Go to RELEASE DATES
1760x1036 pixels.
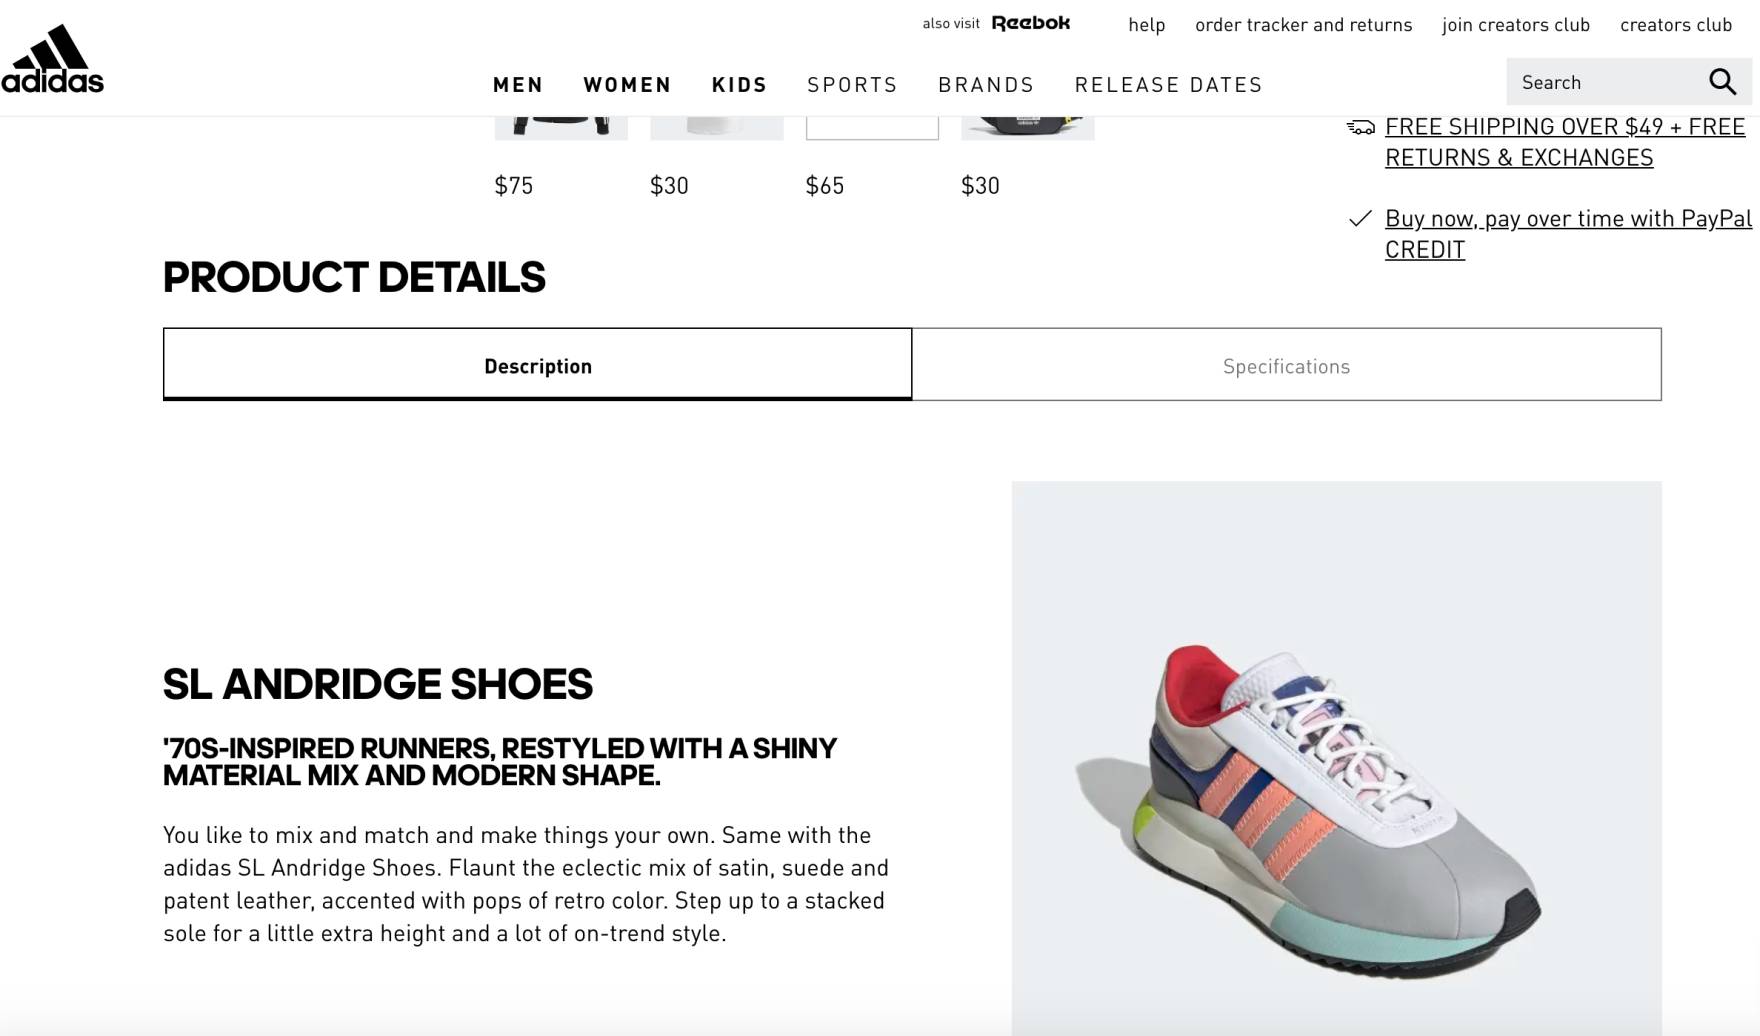point(1168,85)
